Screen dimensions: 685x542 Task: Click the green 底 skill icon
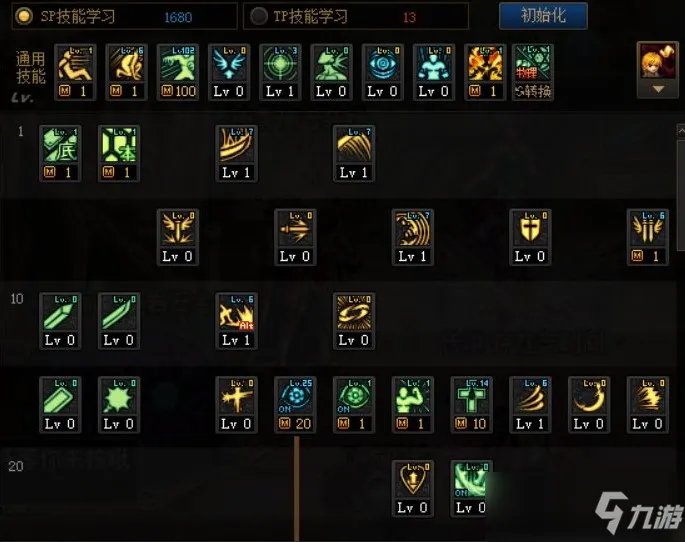click(60, 153)
